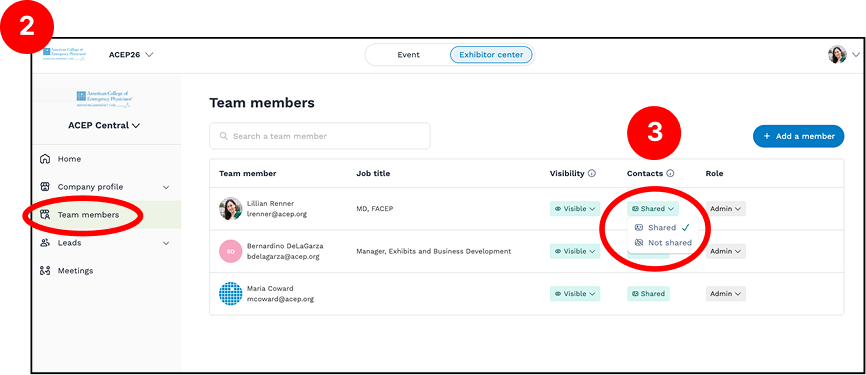Click Maria Coward's blue avatar
Screen dimensions: 866x375
pos(231,294)
